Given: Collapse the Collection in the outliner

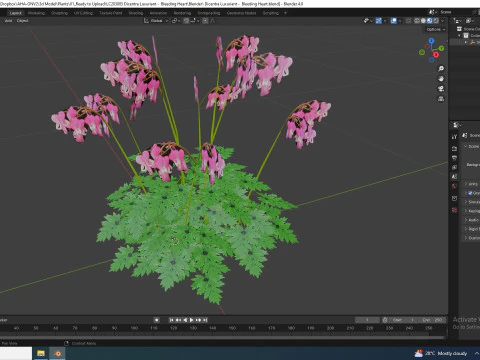Looking at the screenshot, I should (x=459, y=35).
